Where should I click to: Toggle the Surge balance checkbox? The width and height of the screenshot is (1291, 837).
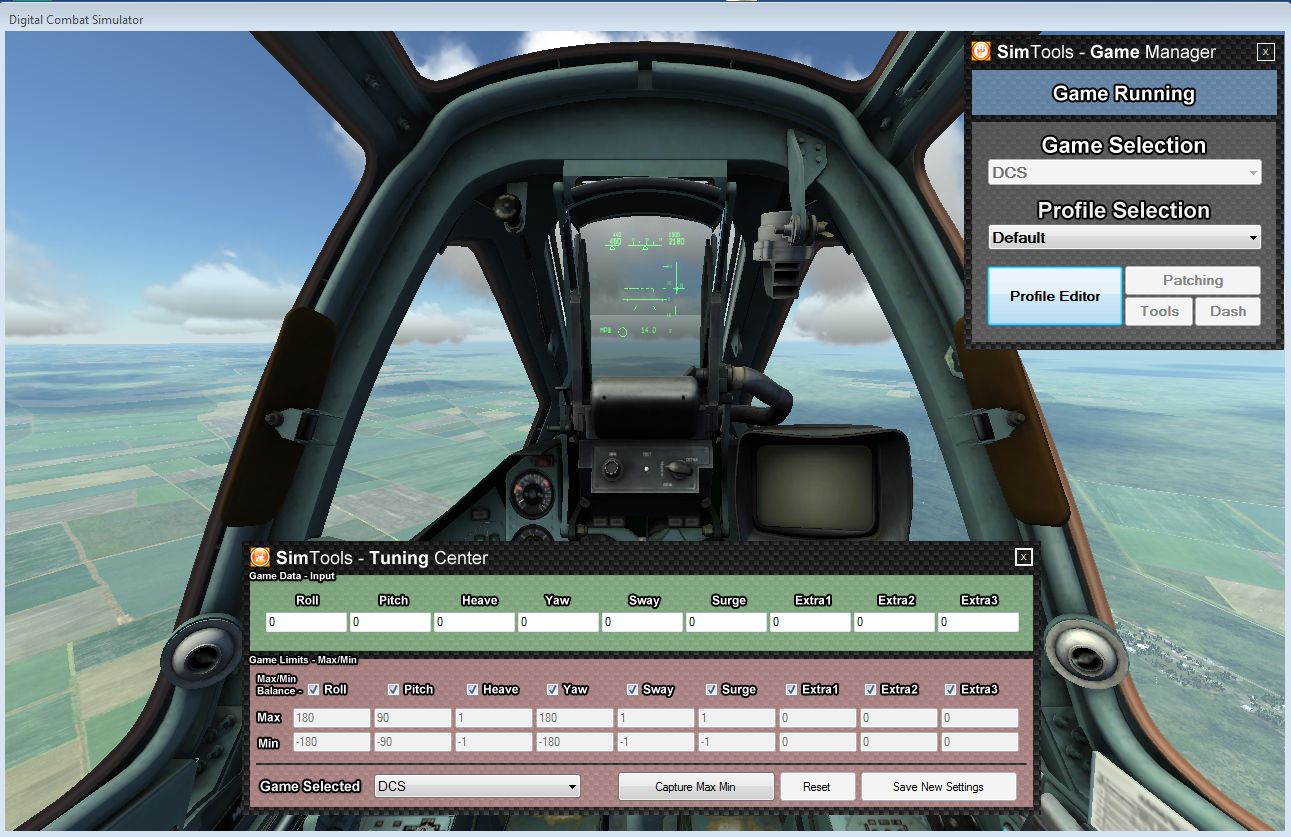pos(712,689)
